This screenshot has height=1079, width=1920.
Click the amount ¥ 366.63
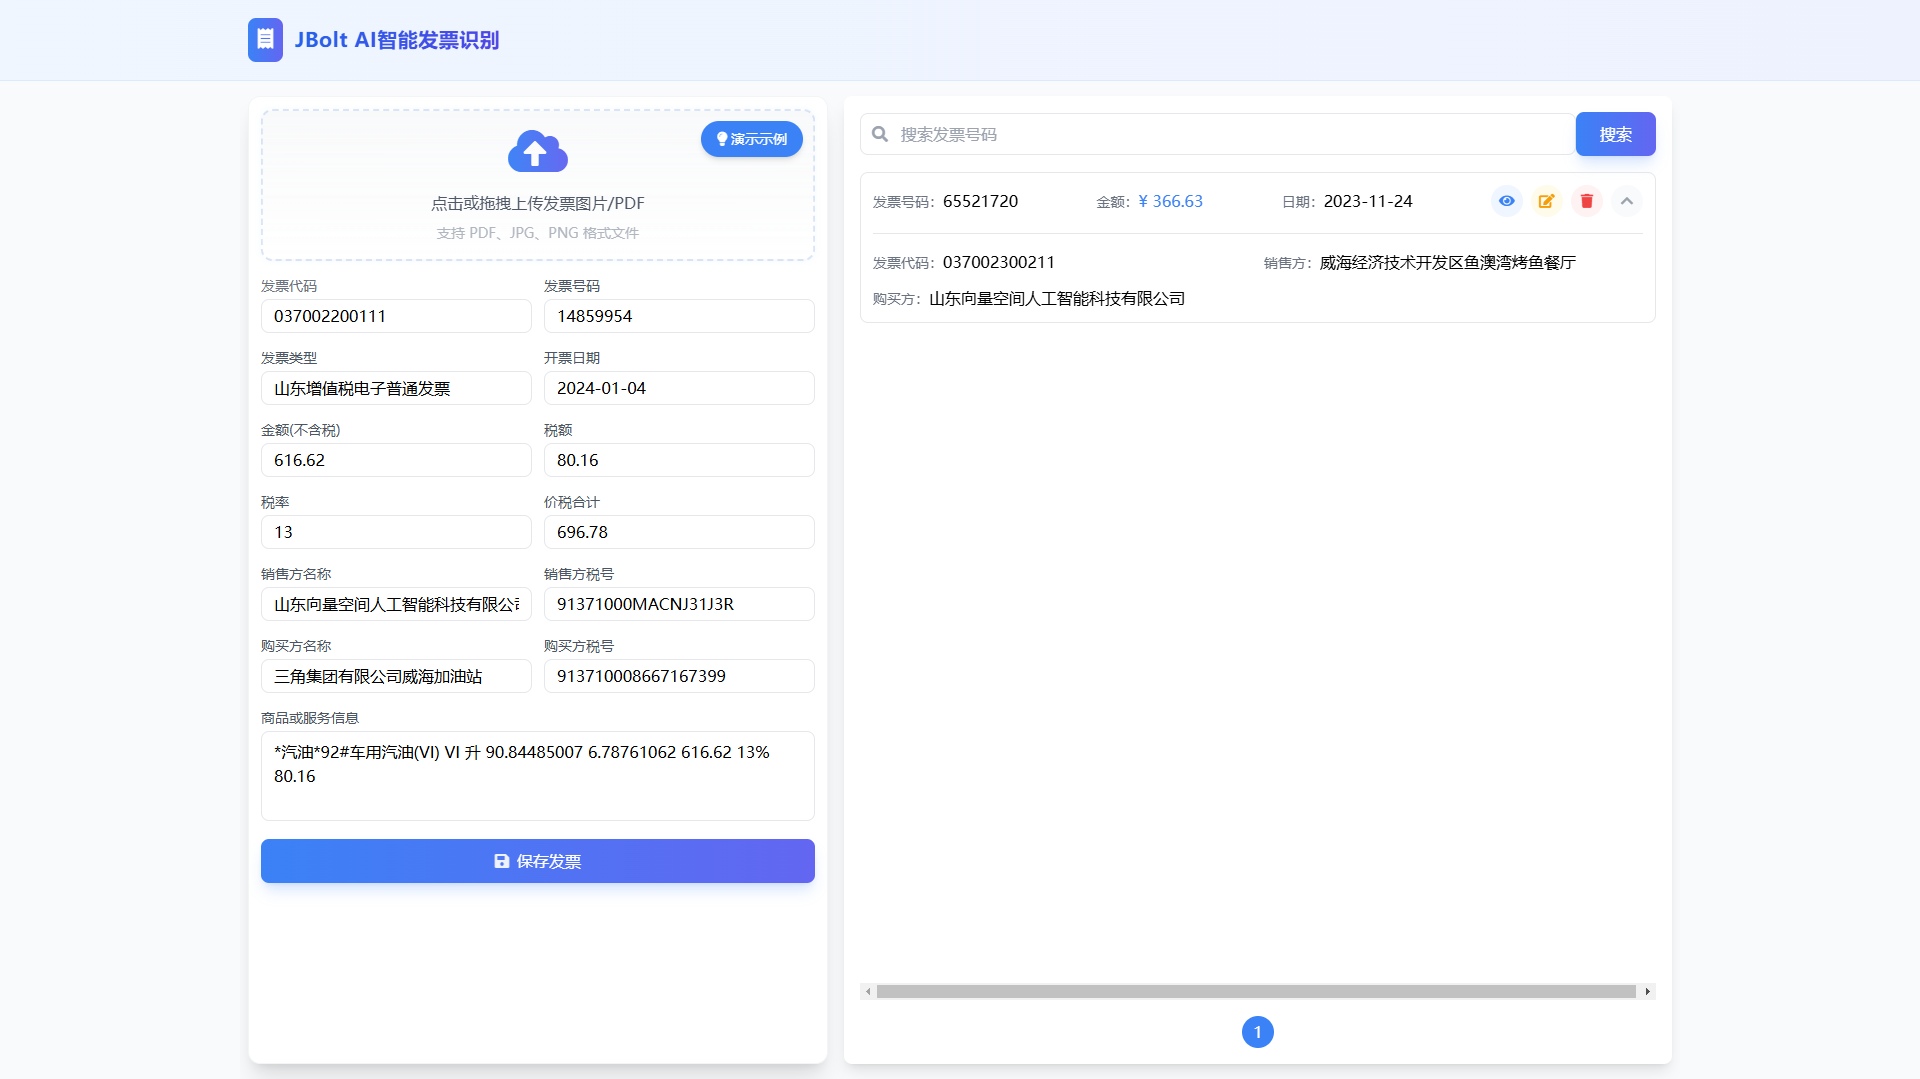[x=1170, y=201]
